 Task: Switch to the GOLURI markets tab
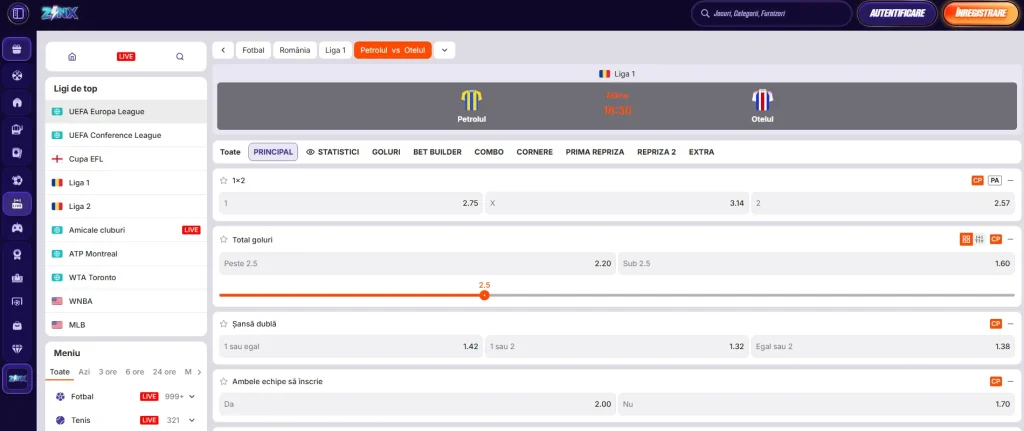pyautogui.click(x=386, y=152)
